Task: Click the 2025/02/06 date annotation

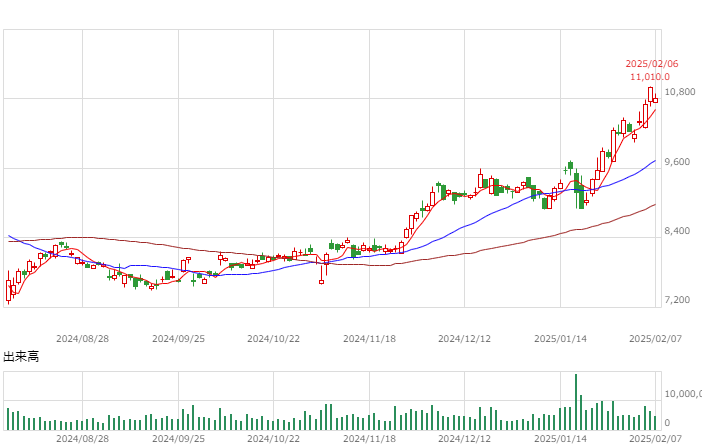Action: (x=651, y=64)
